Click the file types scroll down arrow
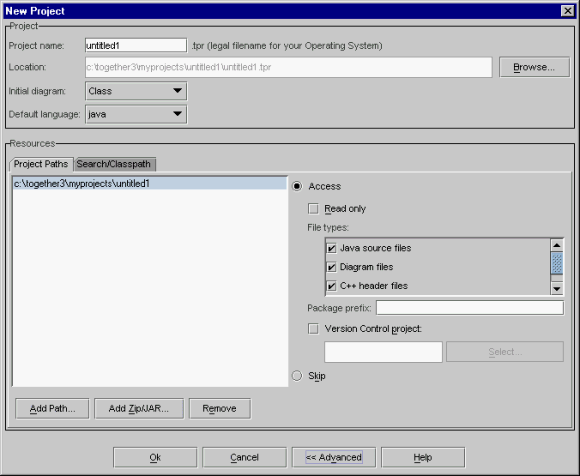This screenshot has width=580, height=476. (x=557, y=288)
